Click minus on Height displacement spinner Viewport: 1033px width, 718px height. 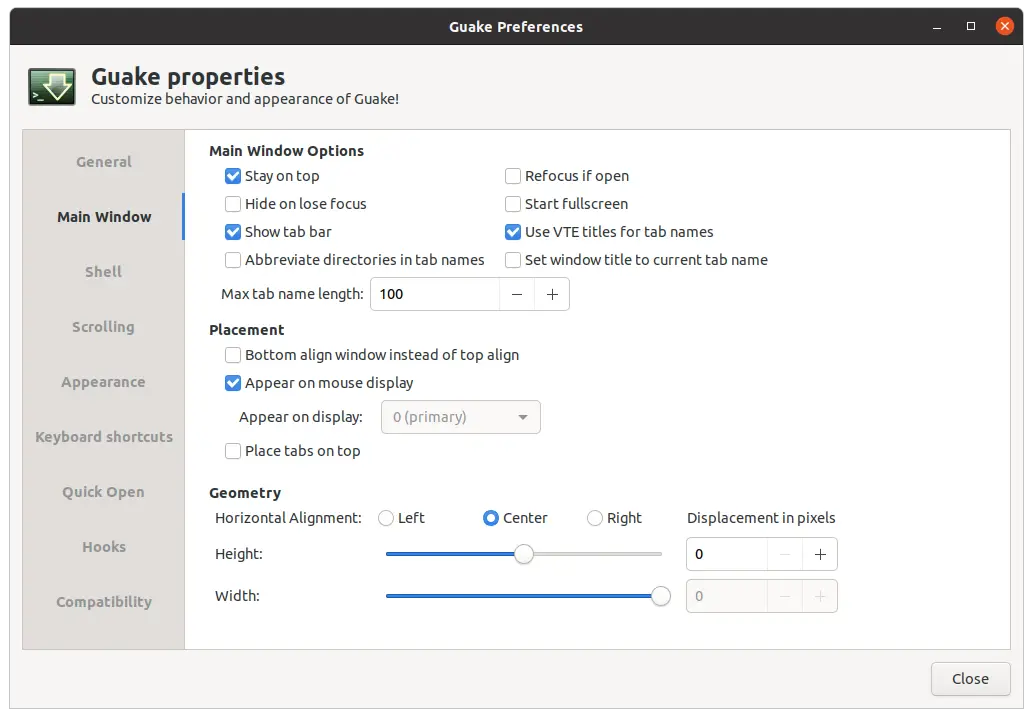pyautogui.click(x=785, y=555)
